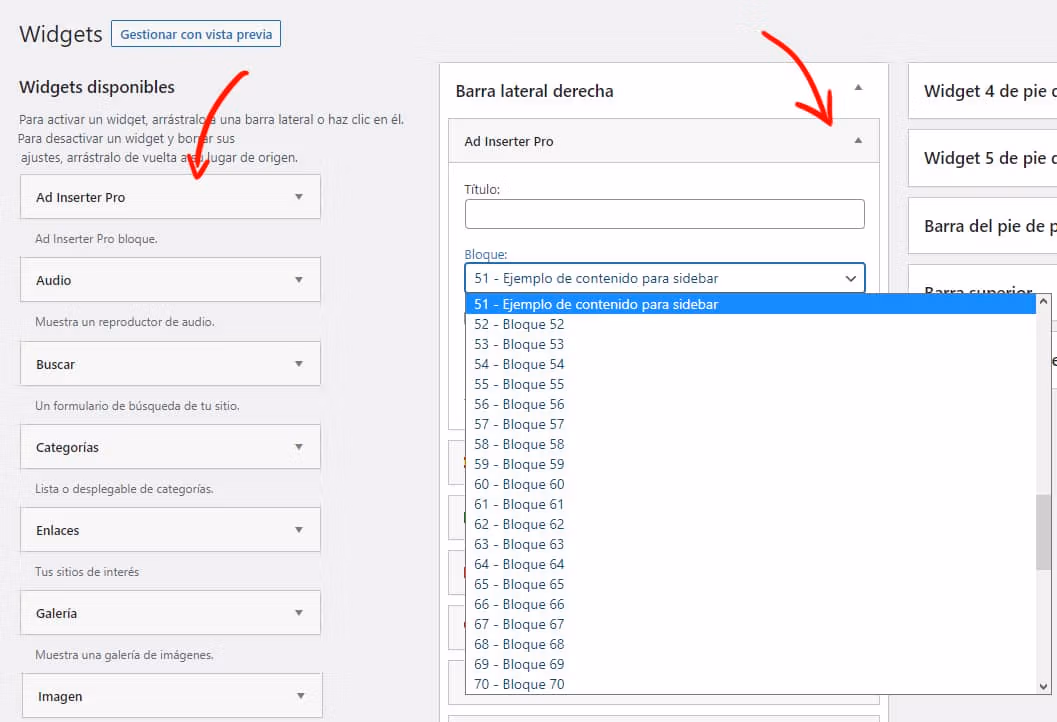Select option 56 - Bloque 56
The width and height of the screenshot is (1057, 722).
click(750, 404)
